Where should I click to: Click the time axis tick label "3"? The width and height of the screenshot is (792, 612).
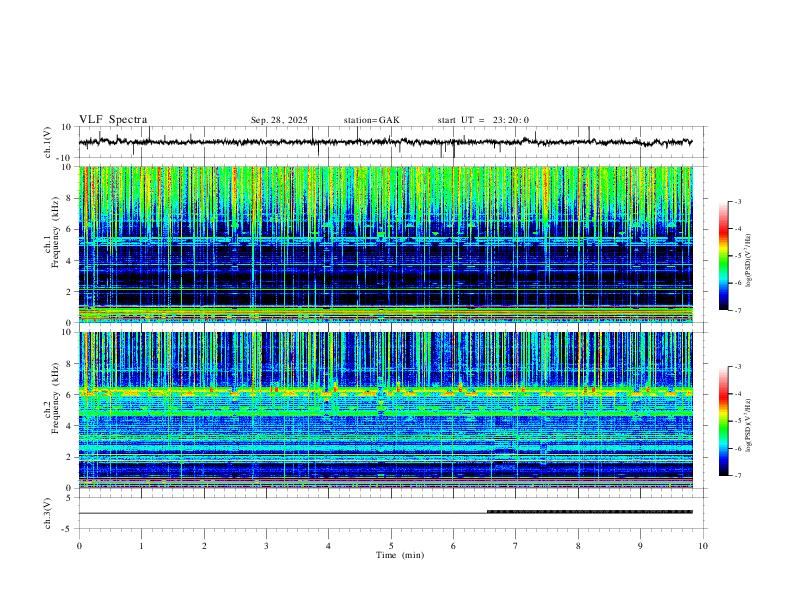[266, 546]
